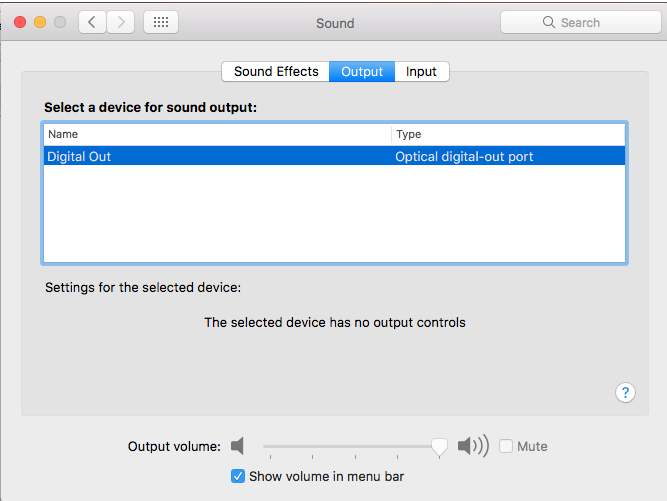Click the empty area of device list
This screenshot has height=501, width=667.
pyautogui.click(x=334, y=213)
